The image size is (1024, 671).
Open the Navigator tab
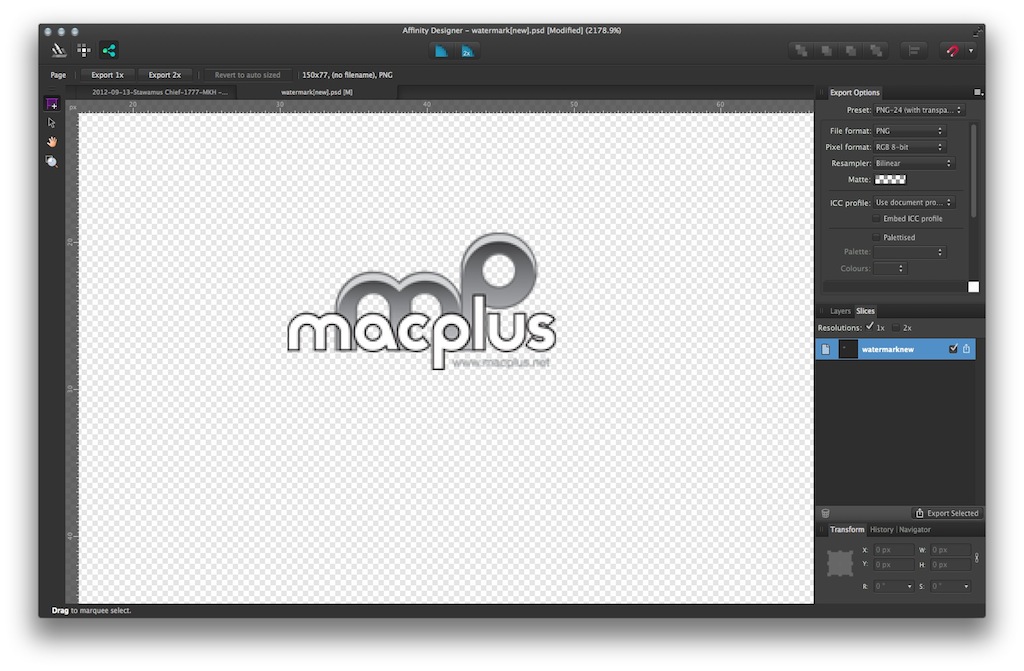click(915, 530)
